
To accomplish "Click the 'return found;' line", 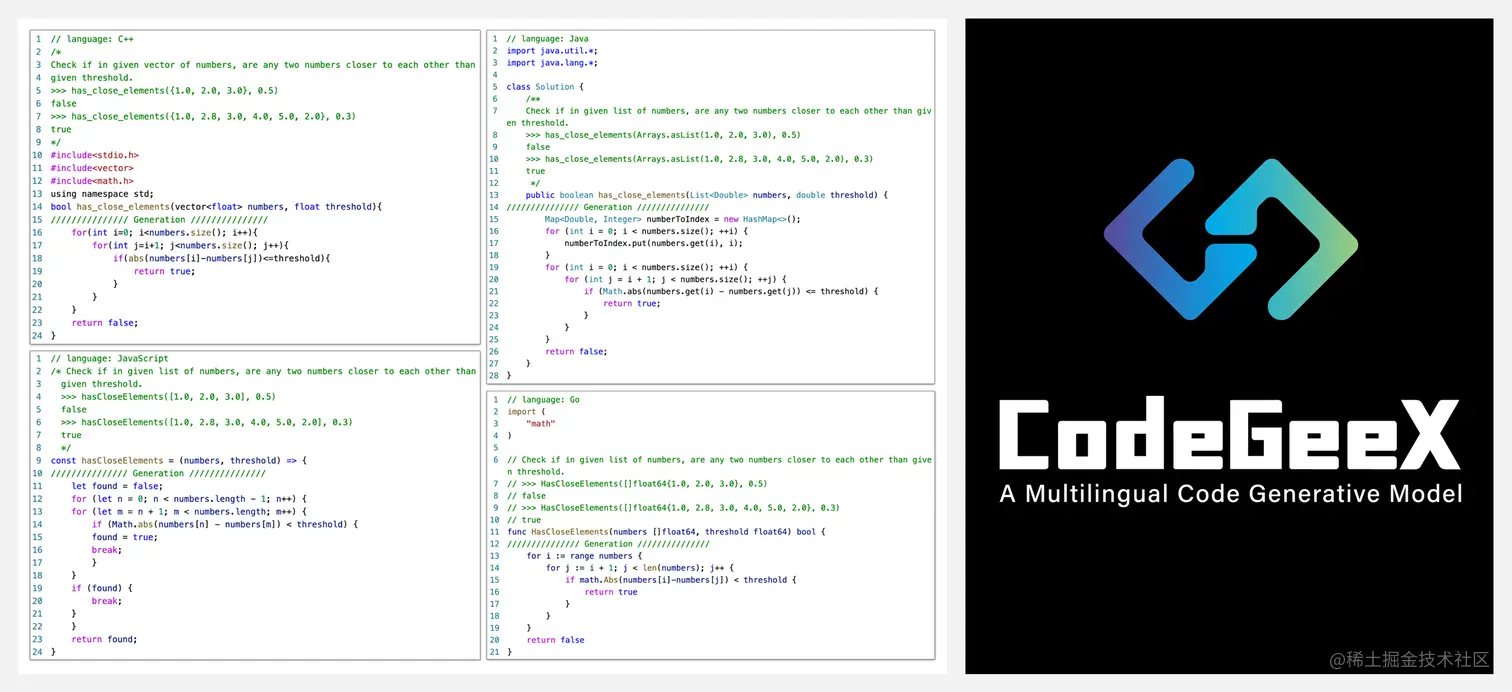I will (x=104, y=639).
